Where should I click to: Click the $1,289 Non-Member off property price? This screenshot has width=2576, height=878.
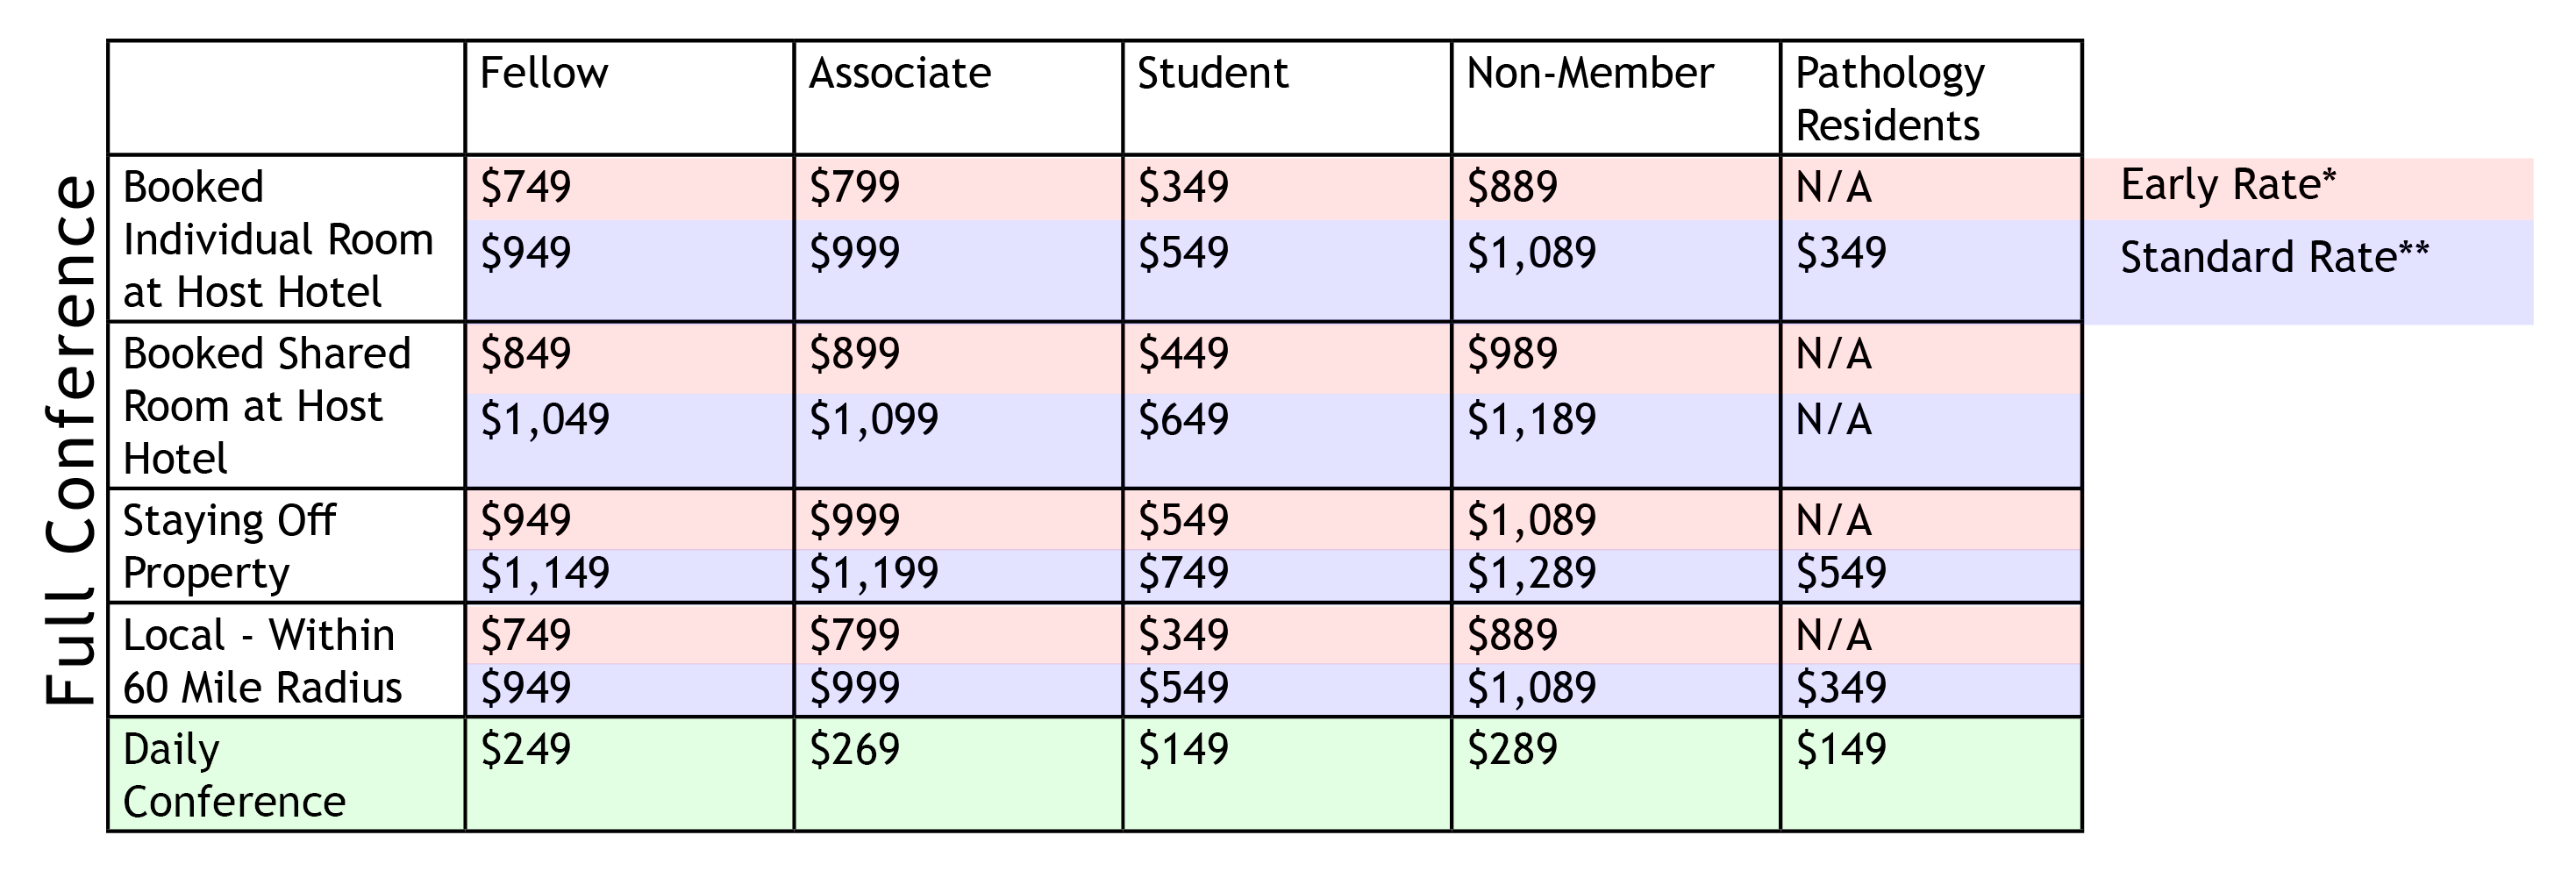click(x=1531, y=573)
